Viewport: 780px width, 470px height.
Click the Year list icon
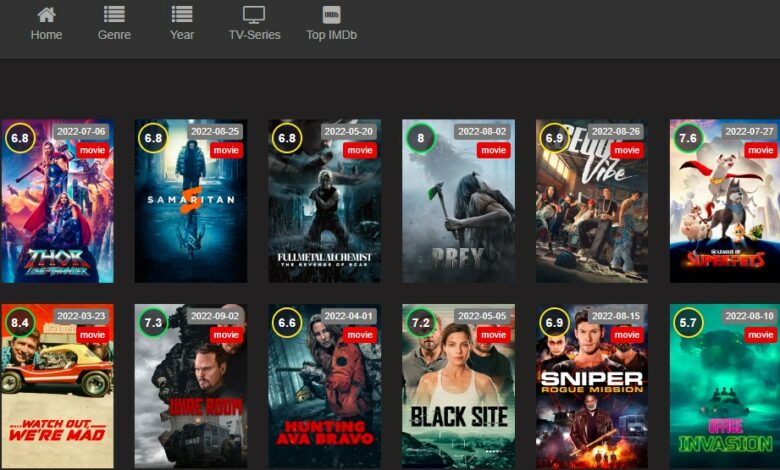coord(182,14)
